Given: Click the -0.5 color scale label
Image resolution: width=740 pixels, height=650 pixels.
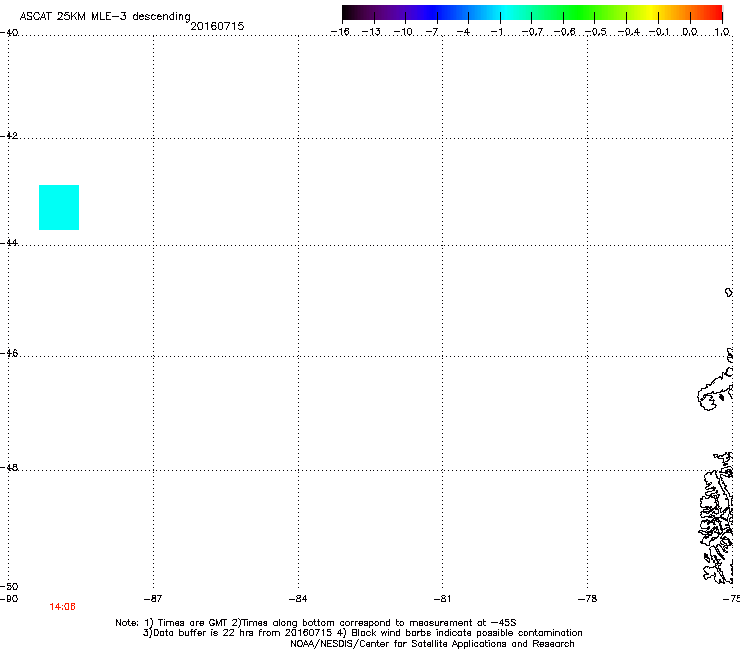Looking at the screenshot, I should 596,32.
